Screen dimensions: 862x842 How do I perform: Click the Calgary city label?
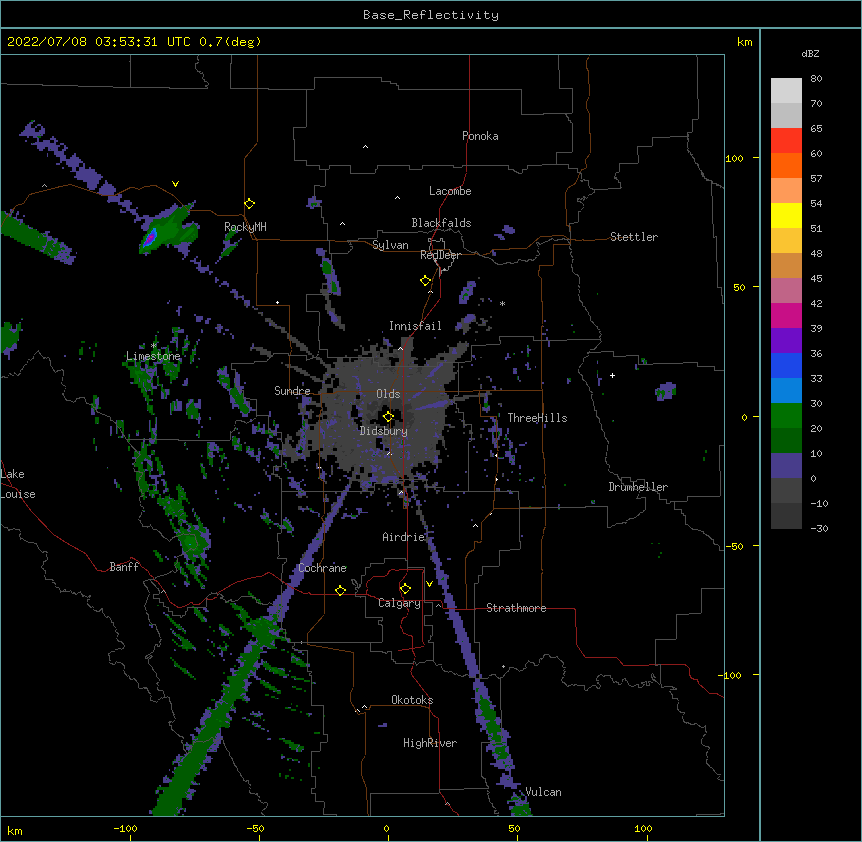[x=399, y=603]
